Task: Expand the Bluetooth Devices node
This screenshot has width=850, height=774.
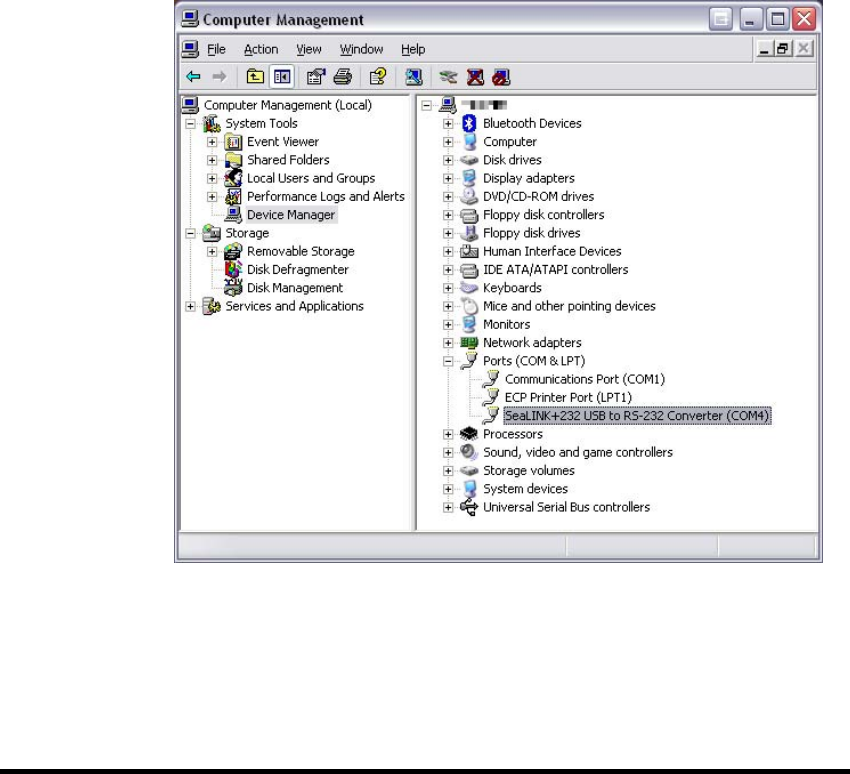Action: [x=449, y=124]
